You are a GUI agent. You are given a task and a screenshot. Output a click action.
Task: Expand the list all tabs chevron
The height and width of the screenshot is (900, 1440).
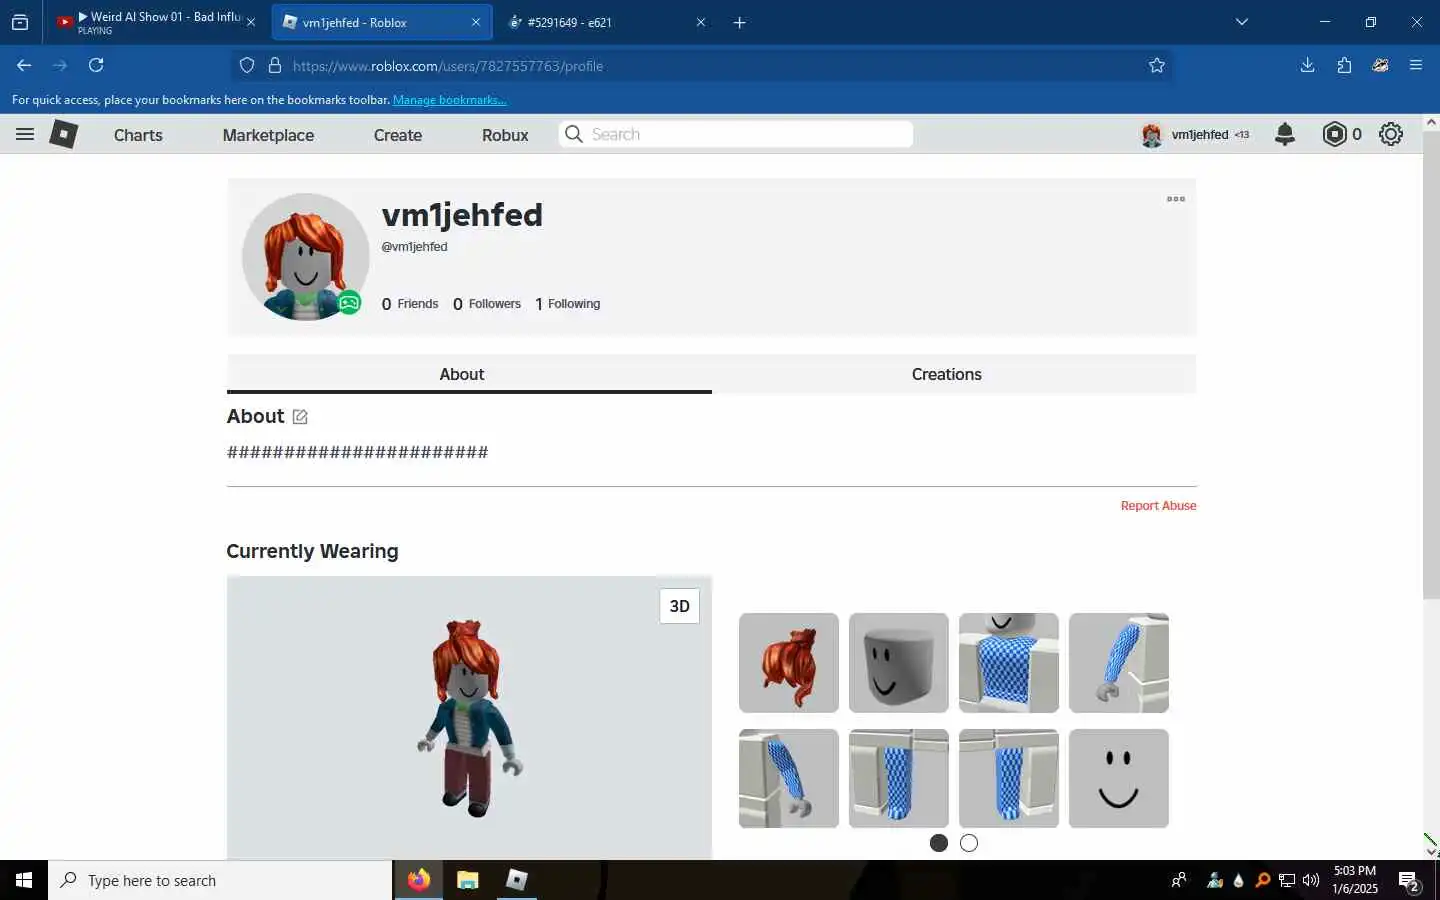pyautogui.click(x=1242, y=22)
